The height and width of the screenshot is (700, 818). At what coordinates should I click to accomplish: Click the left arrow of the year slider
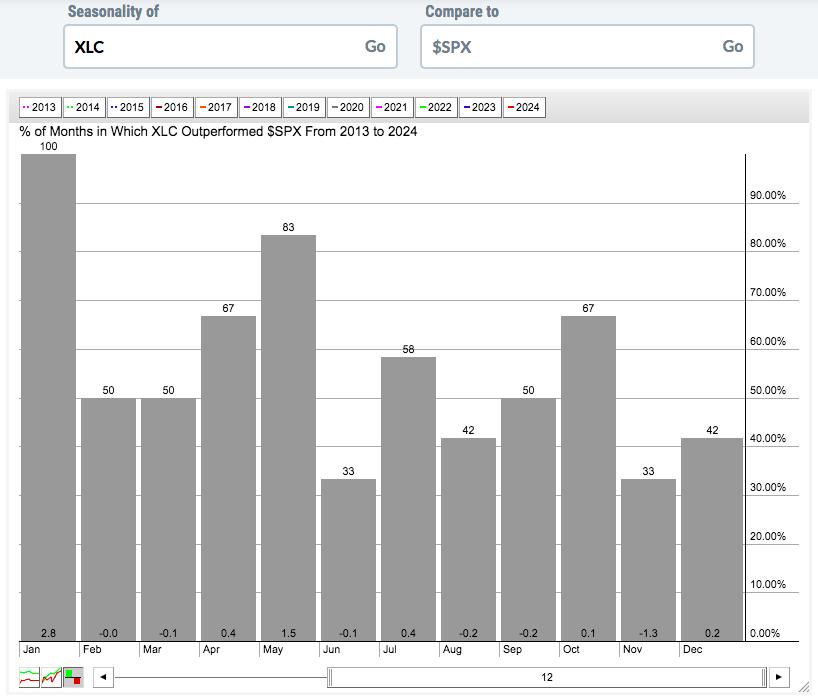[x=103, y=677]
